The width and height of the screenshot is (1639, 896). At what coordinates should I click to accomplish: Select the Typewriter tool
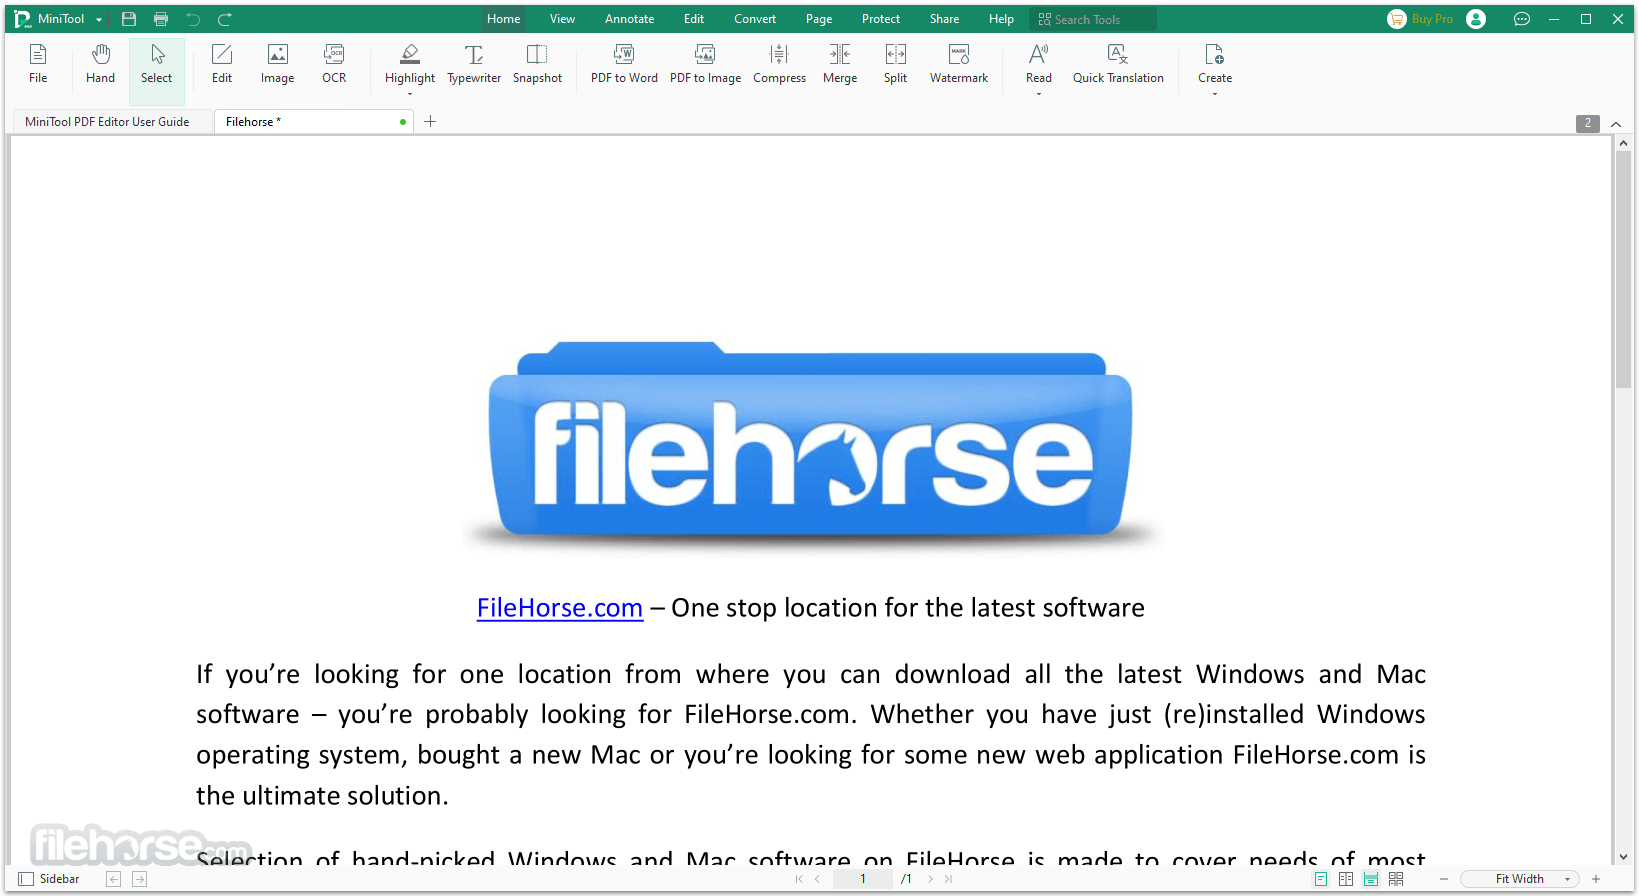point(474,65)
